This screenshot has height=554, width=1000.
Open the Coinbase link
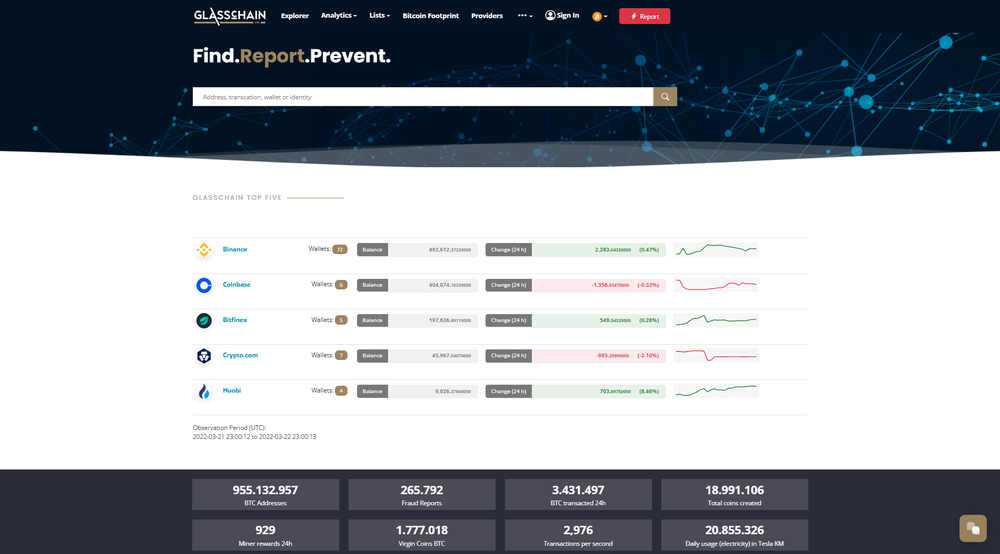236,284
